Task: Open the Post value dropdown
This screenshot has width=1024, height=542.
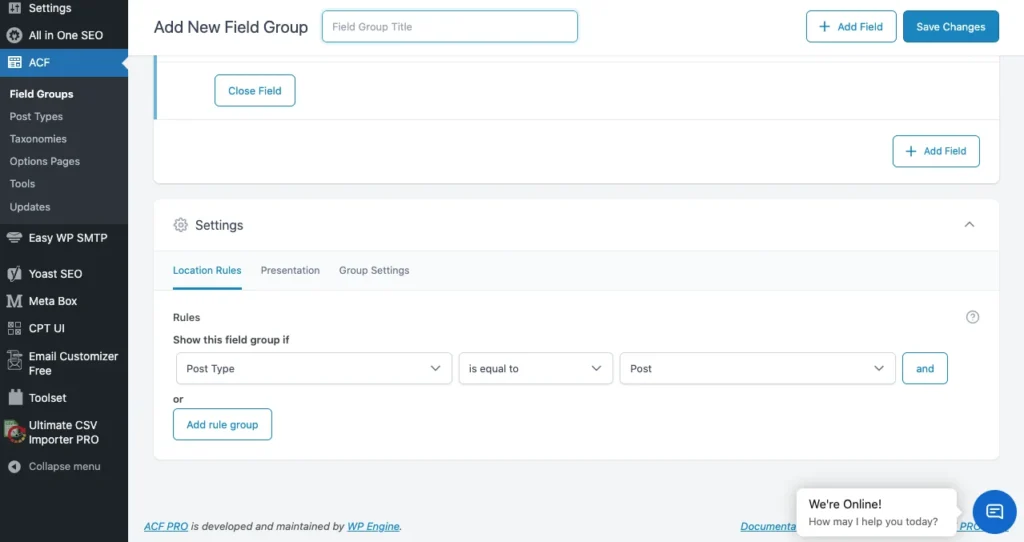Action: 757,368
